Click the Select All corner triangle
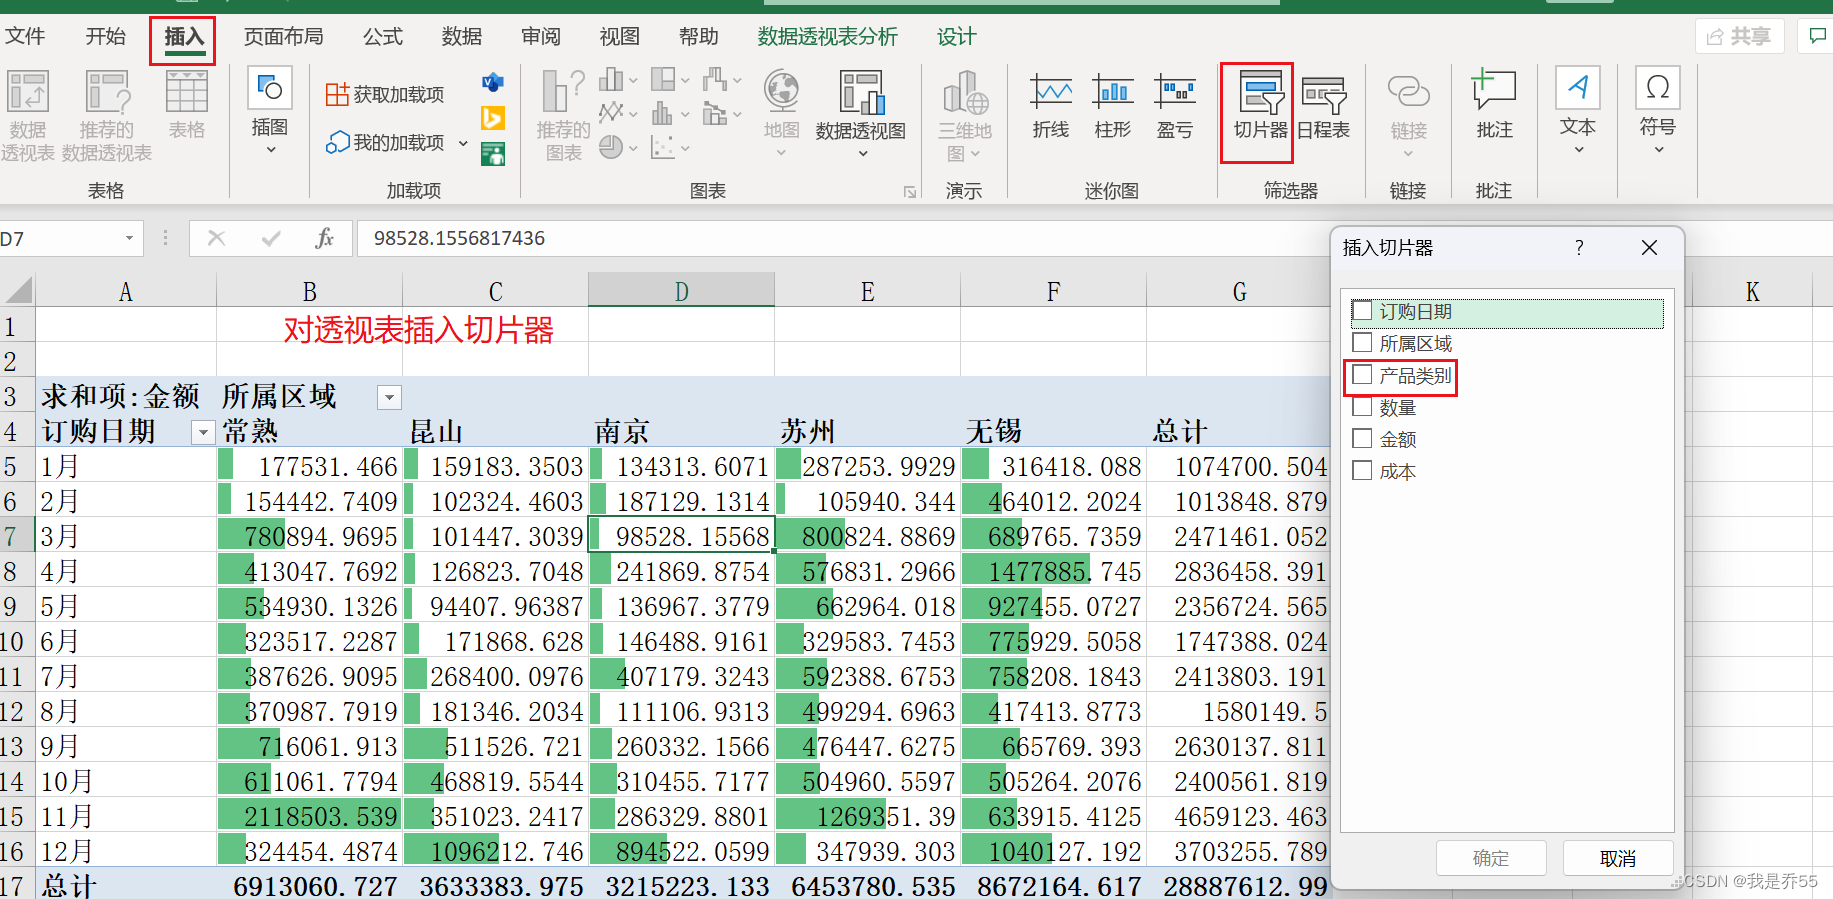The image size is (1833, 899). pyautogui.click(x=18, y=291)
